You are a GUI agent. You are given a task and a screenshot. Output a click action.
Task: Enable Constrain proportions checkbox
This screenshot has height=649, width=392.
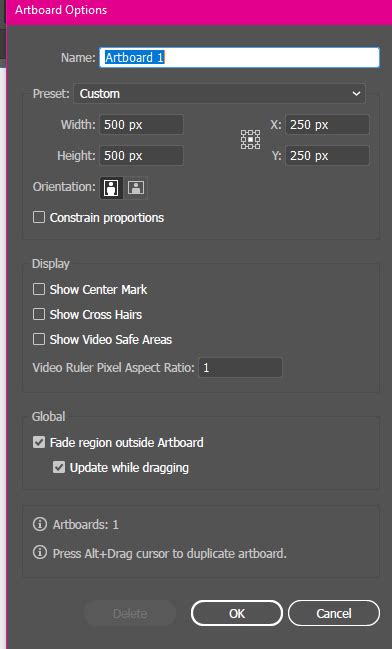click(x=39, y=217)
